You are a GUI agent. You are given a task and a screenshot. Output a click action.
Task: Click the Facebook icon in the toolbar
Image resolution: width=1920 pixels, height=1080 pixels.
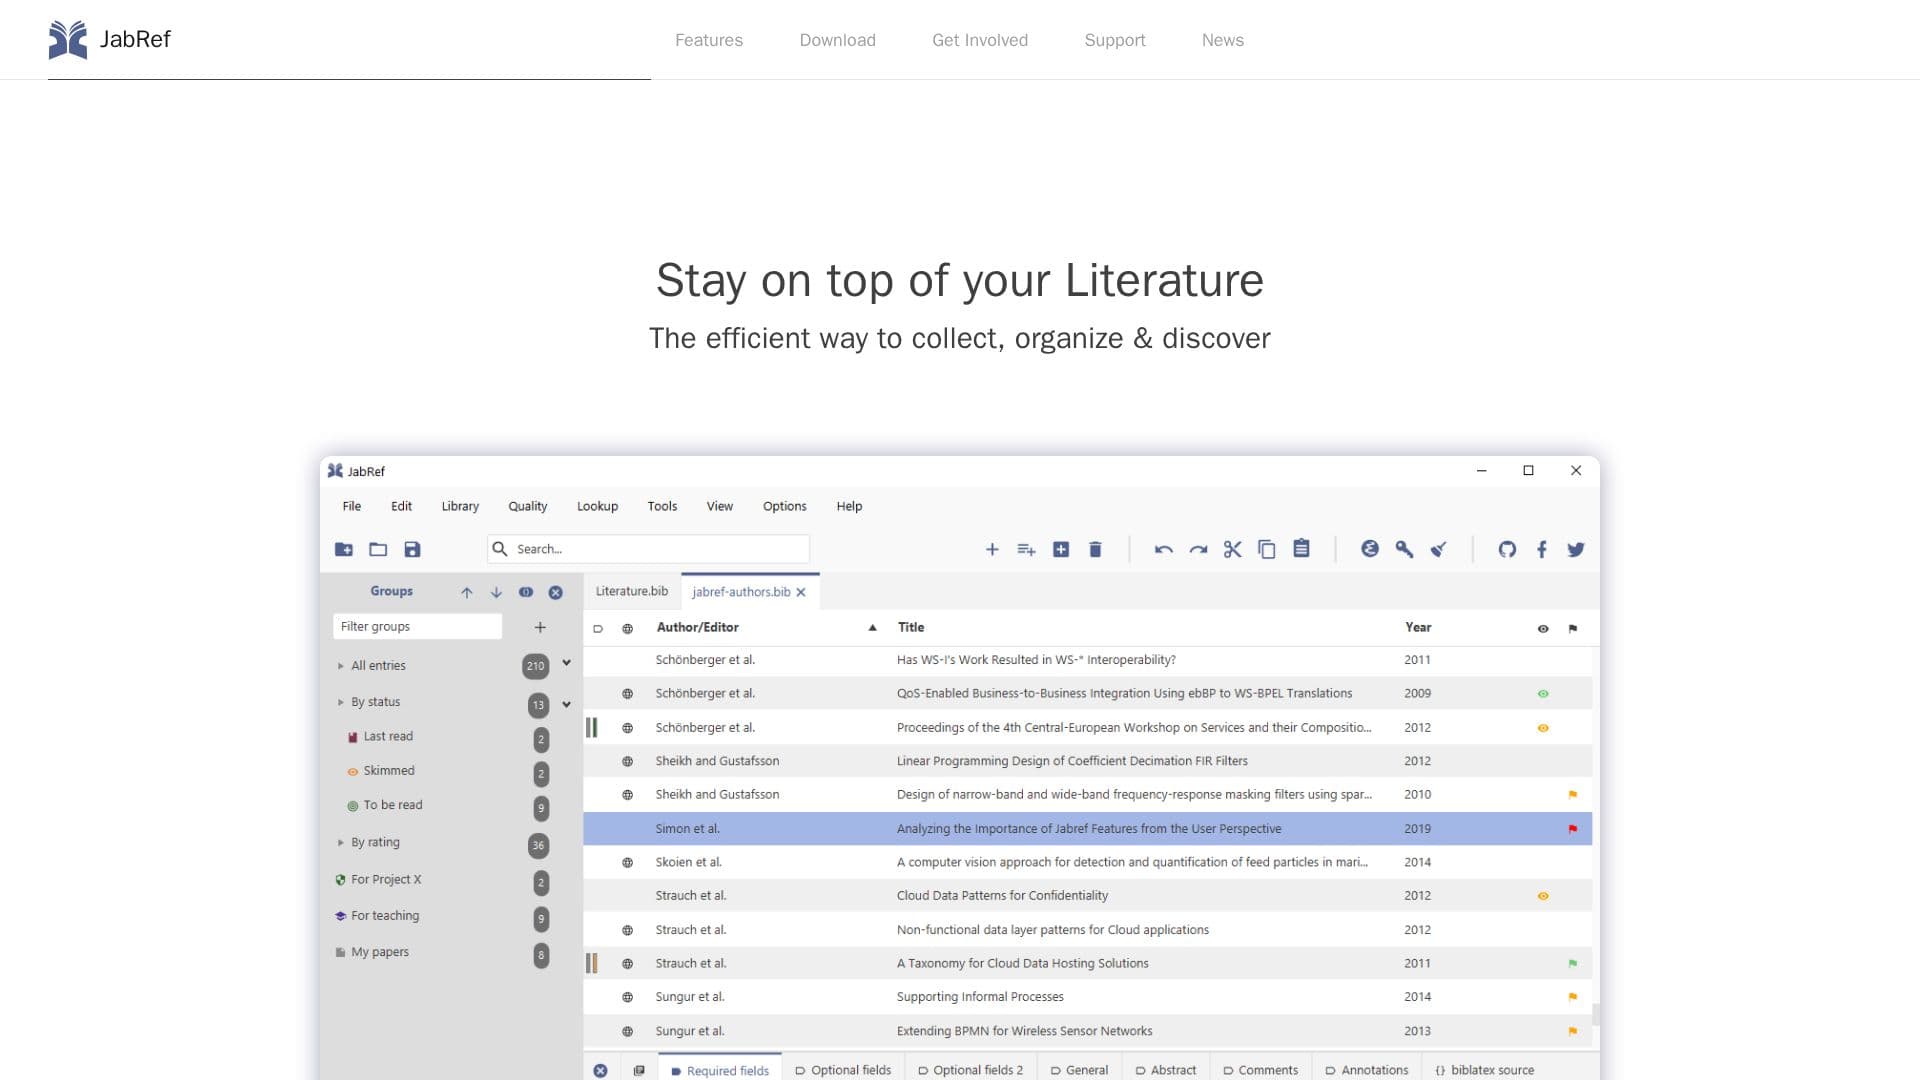pyautogui.click(x=1542, y=549)
